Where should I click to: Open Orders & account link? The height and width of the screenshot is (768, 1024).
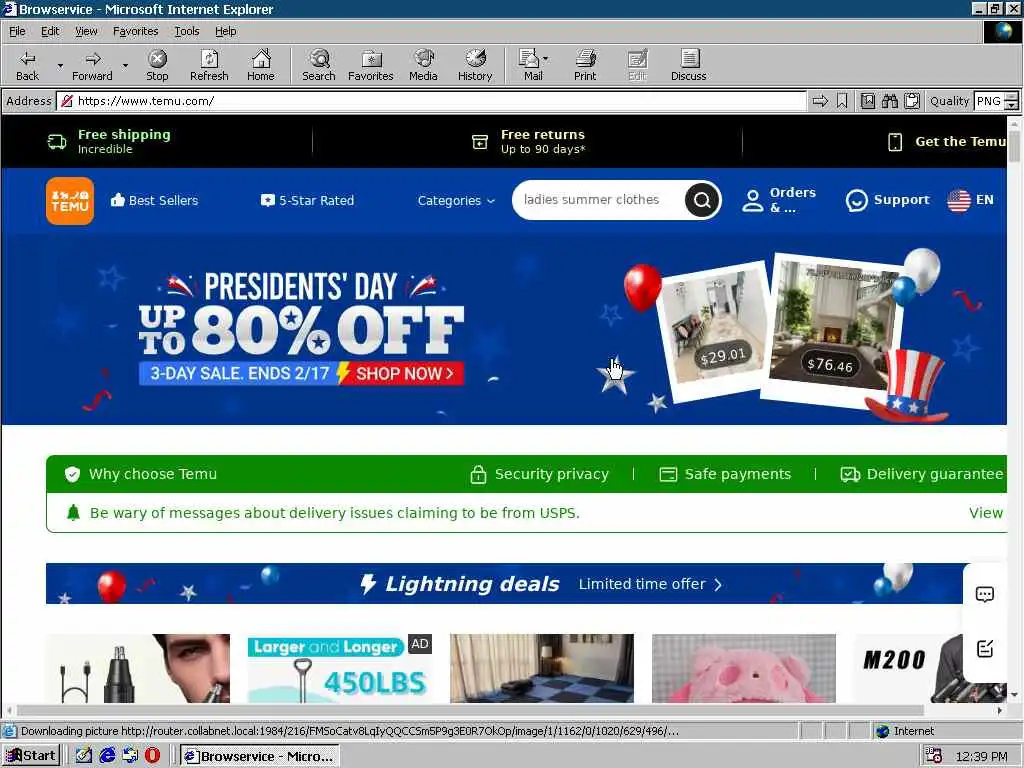click(779, 200)
